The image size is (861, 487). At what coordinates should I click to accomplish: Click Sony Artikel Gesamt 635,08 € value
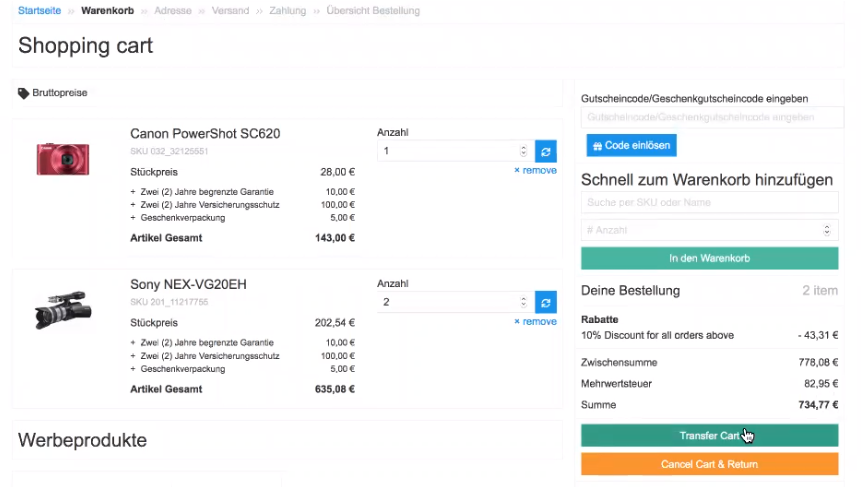[335, 389]
